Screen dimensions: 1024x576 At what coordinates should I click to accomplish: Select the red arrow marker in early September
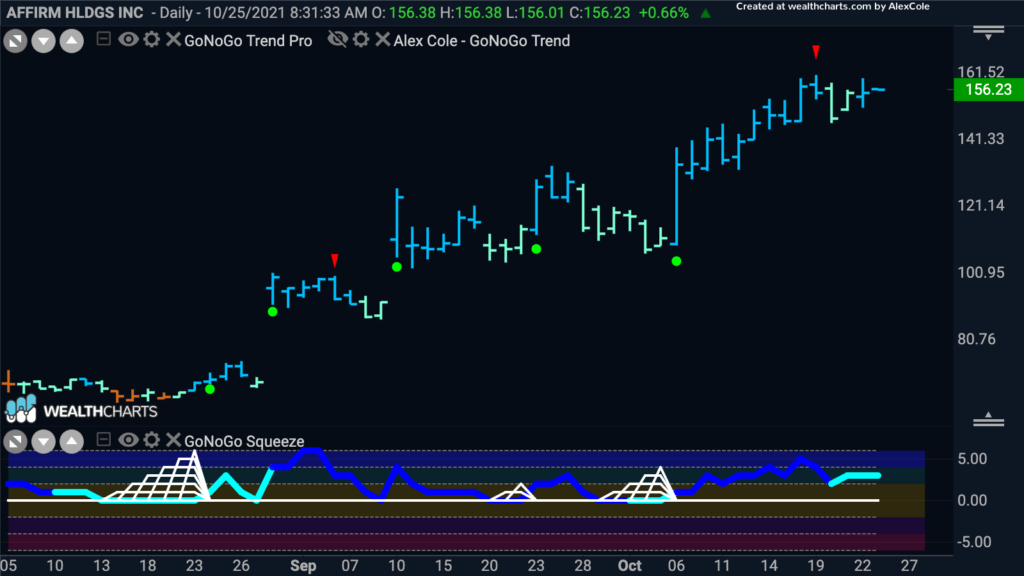tap(335, 261)
